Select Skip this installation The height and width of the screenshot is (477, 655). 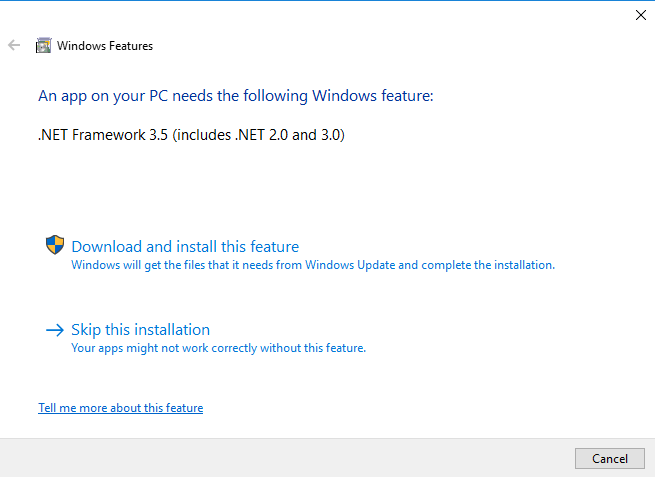click(140, 329)
